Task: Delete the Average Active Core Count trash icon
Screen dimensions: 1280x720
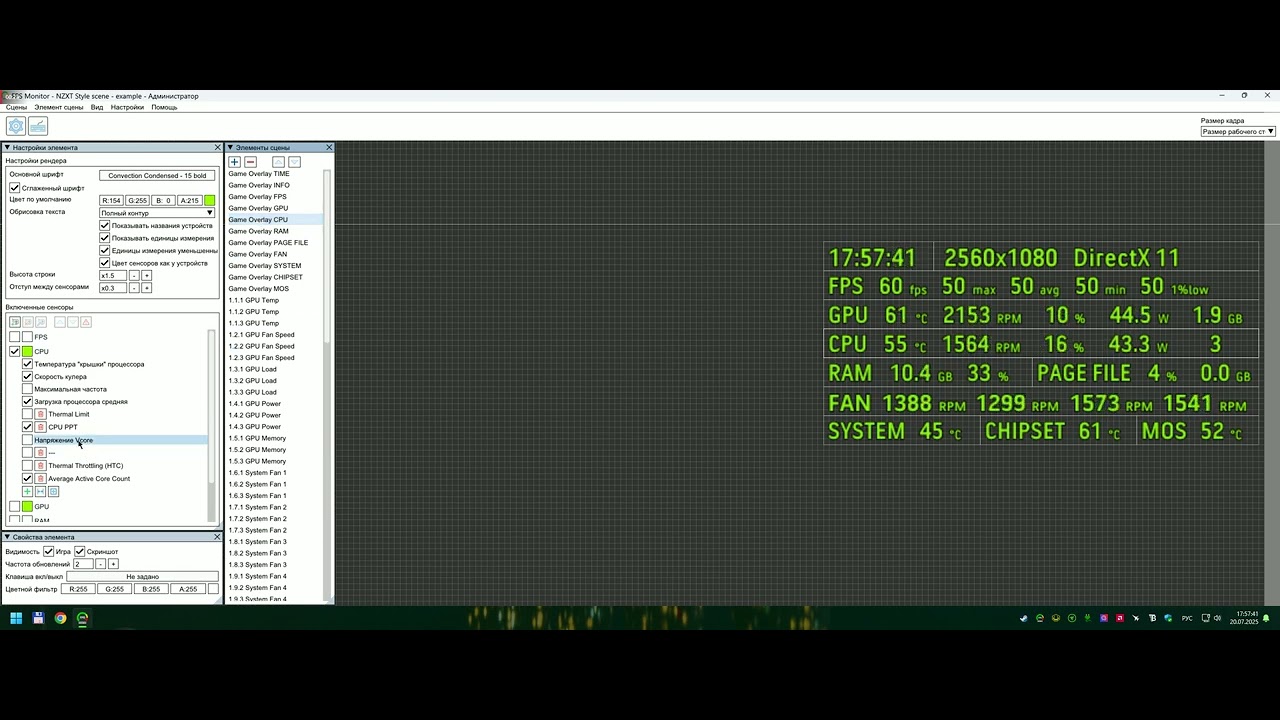Action: [x=41, y=479]
